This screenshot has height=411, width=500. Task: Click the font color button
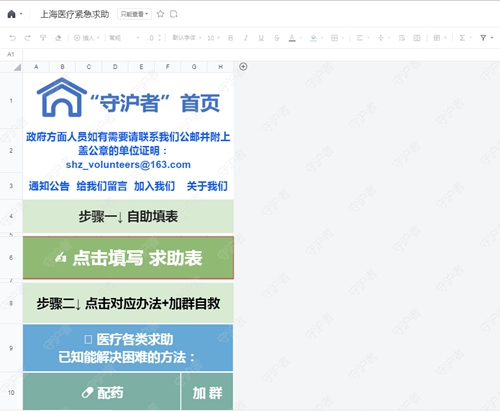point(292,38)
